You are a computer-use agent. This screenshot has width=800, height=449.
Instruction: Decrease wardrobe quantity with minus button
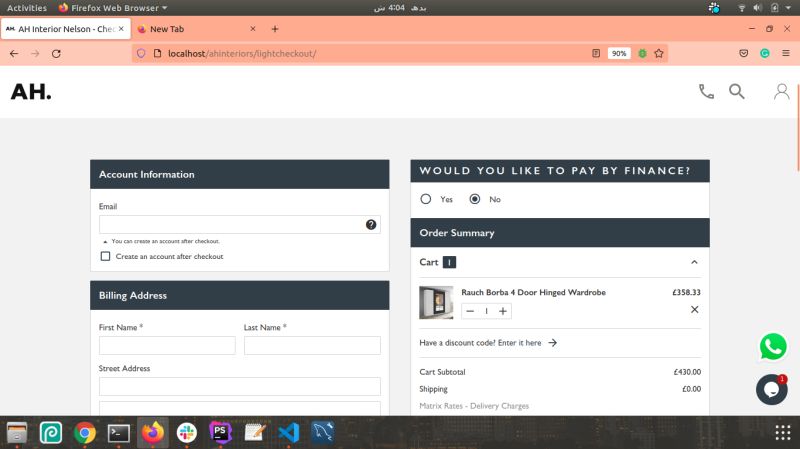470,311
